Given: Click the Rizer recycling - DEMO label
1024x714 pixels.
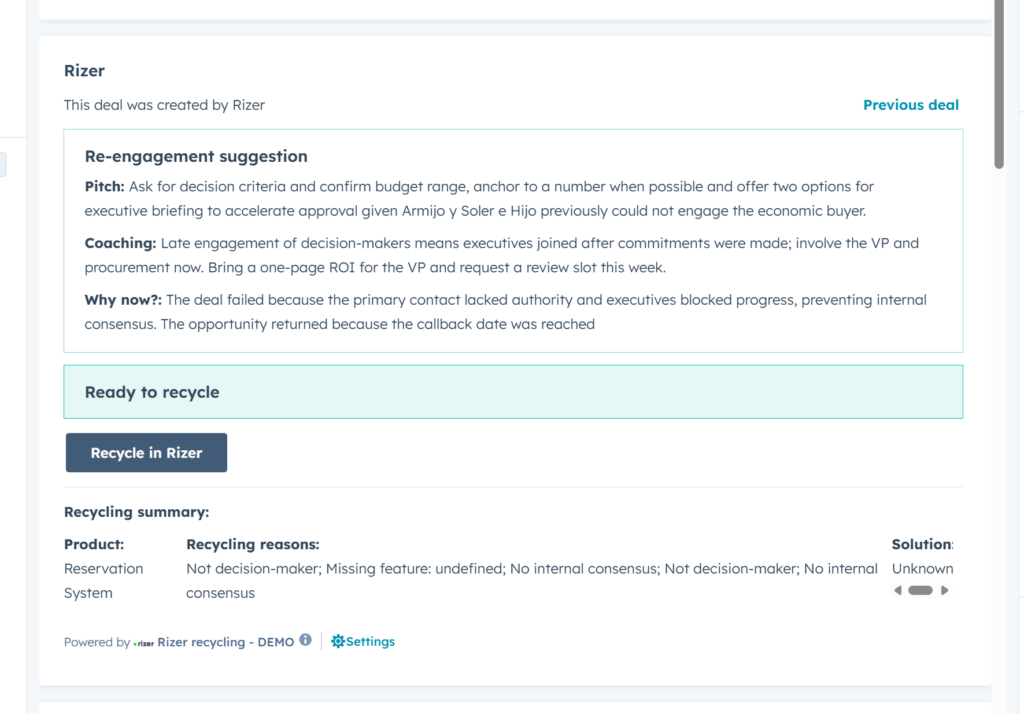Looking at the screenshot, I should click(225, 642).
